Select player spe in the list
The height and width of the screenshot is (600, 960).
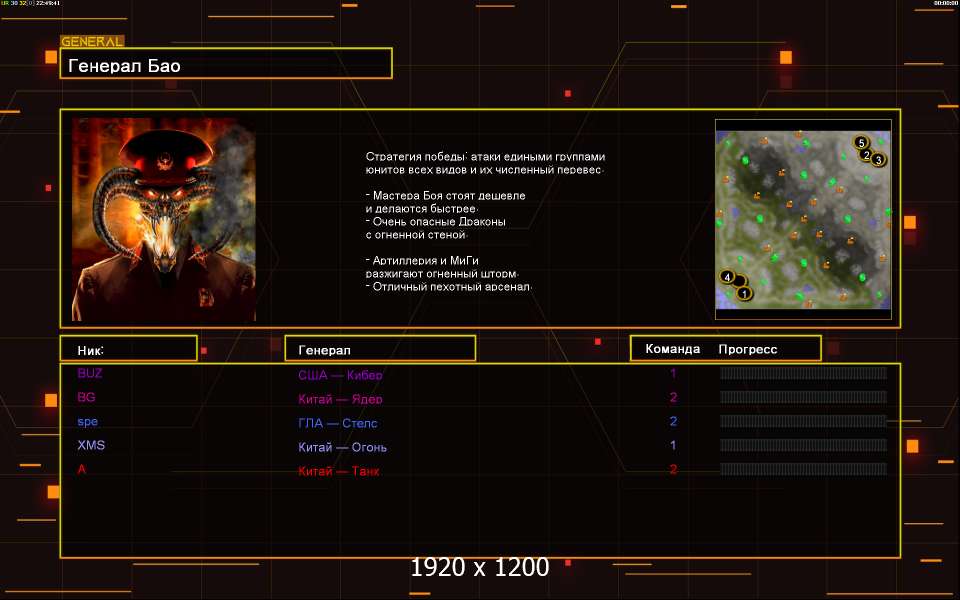click(88, 422)
